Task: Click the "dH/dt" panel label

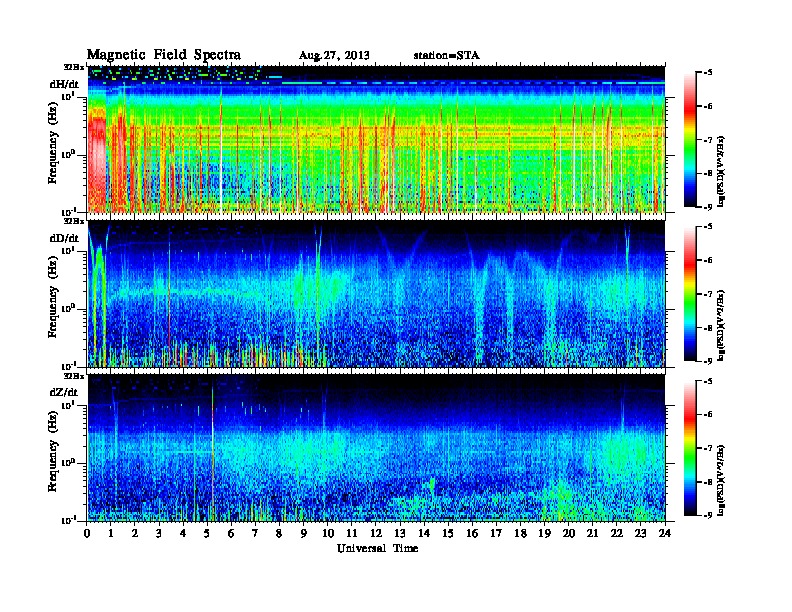Action: [x=64, y=84]
